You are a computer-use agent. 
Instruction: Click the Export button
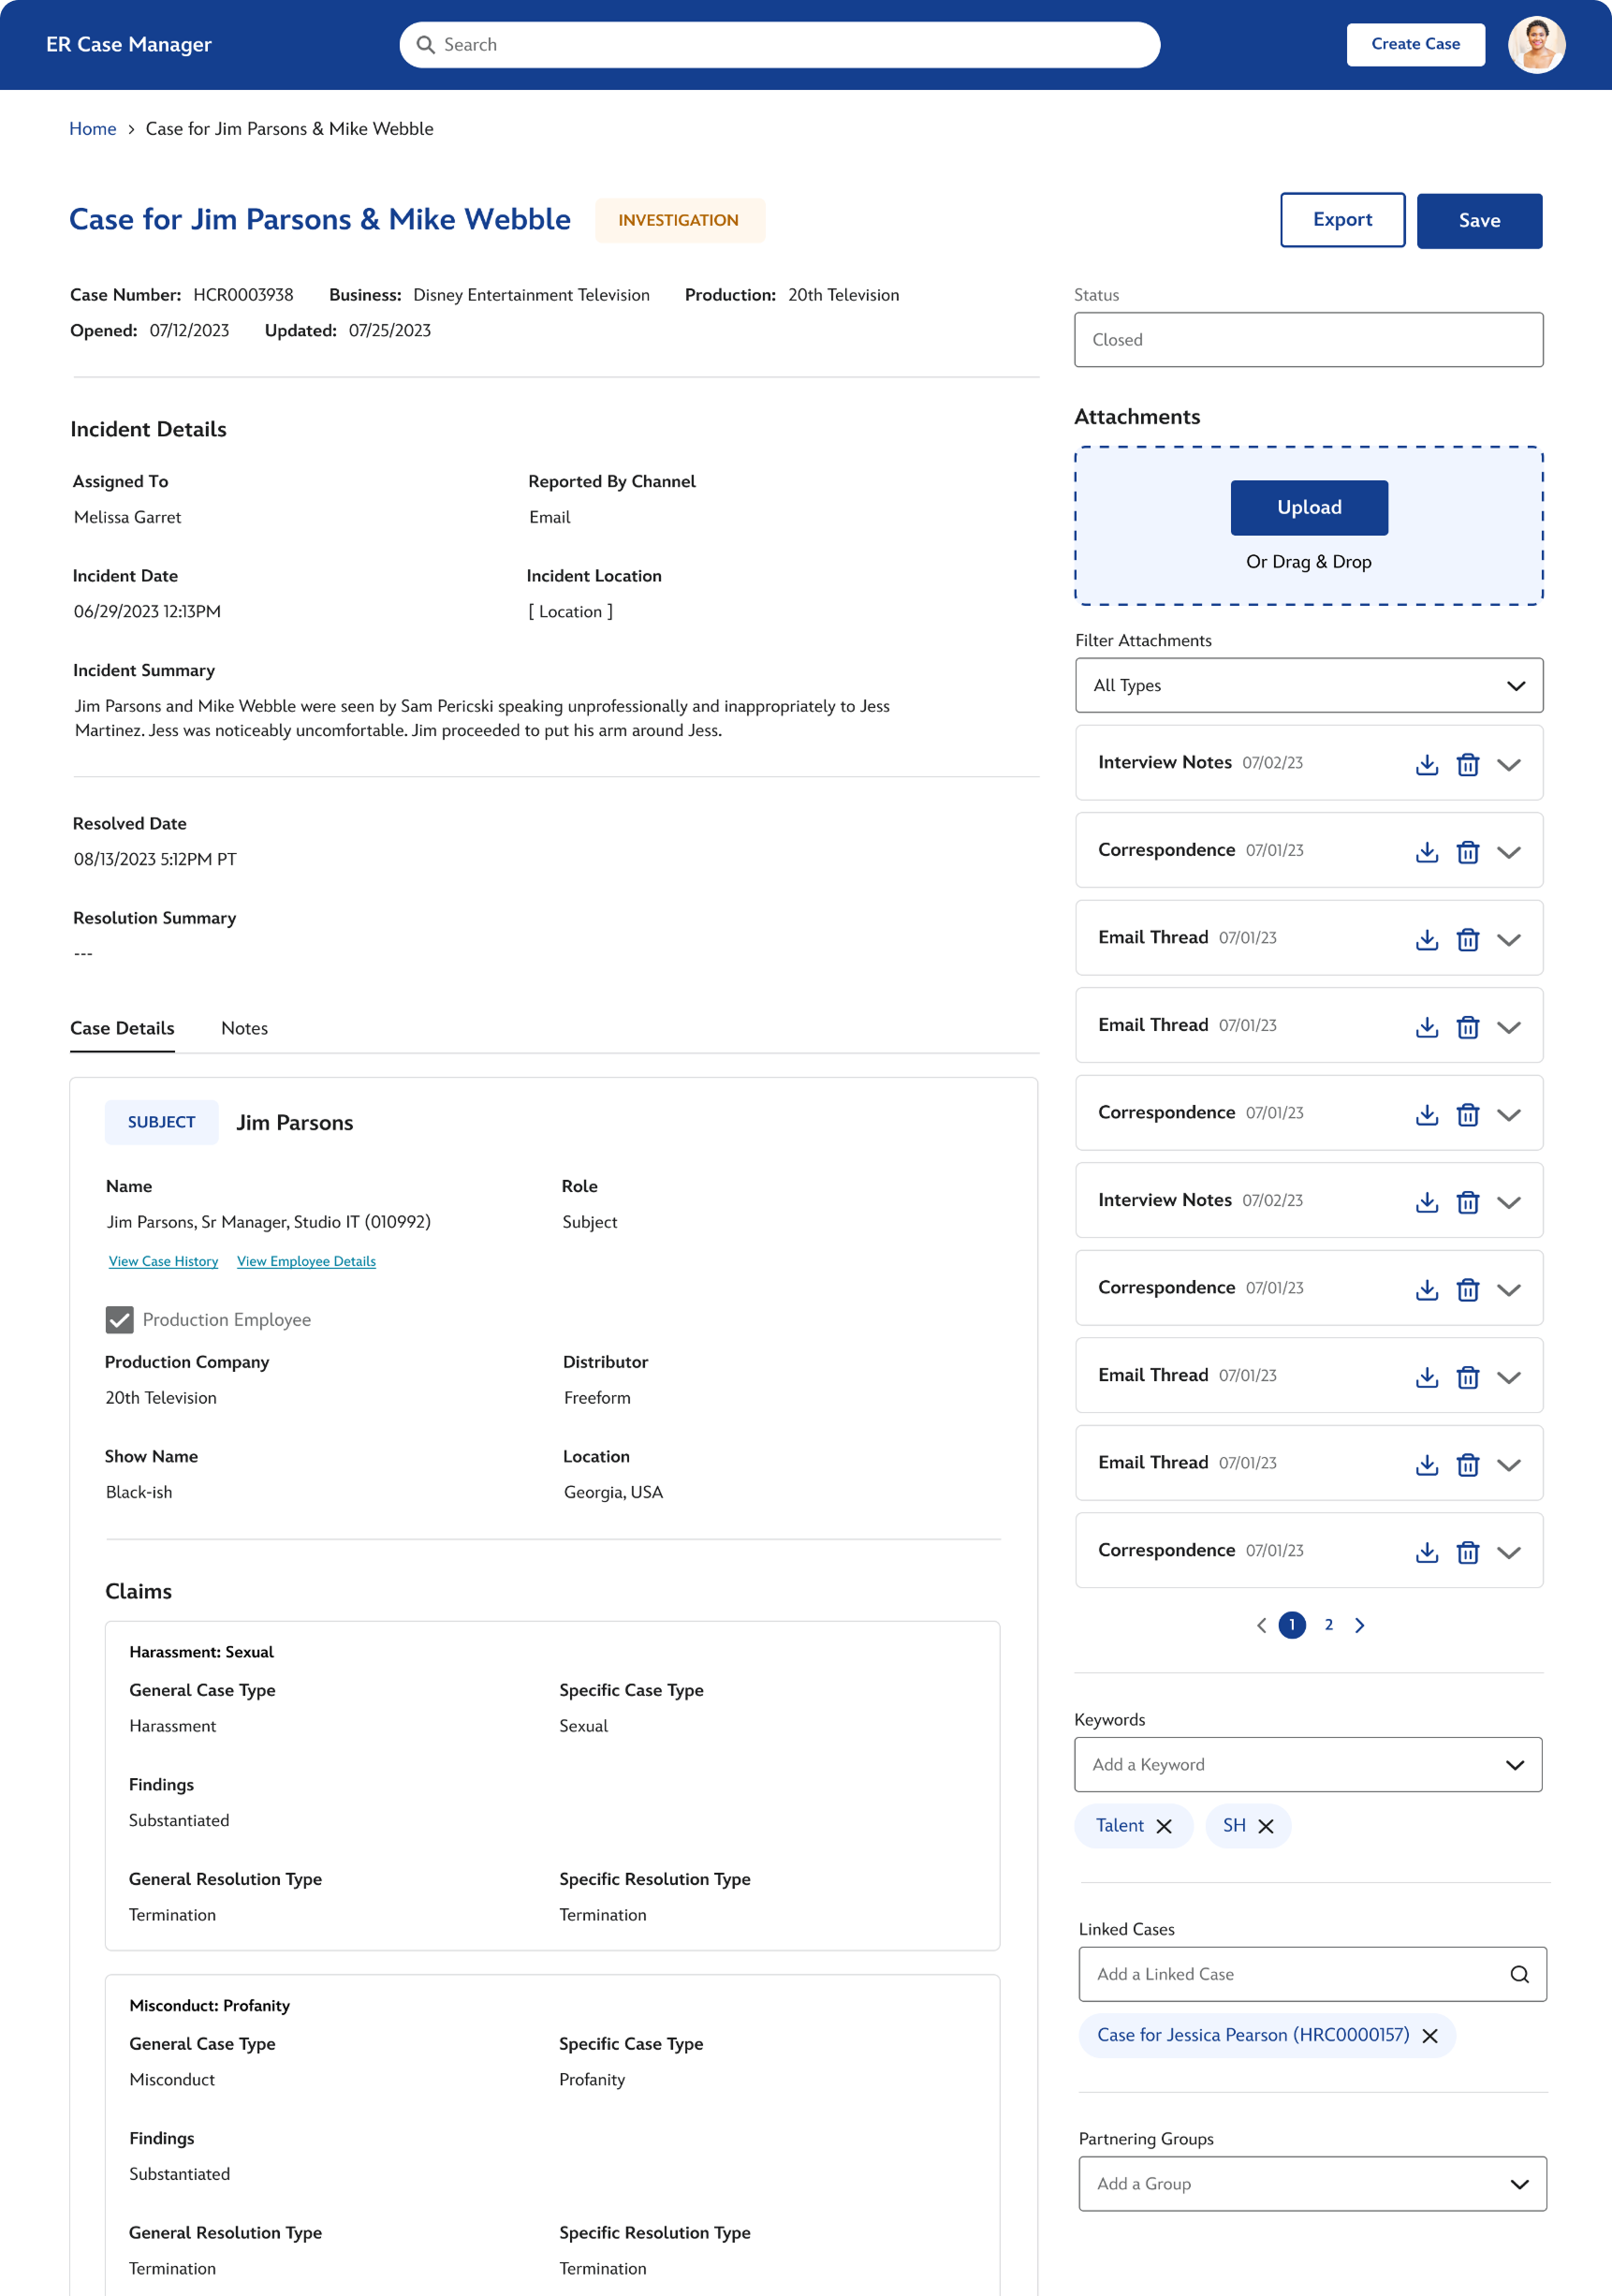click(x=1342, y=220)
